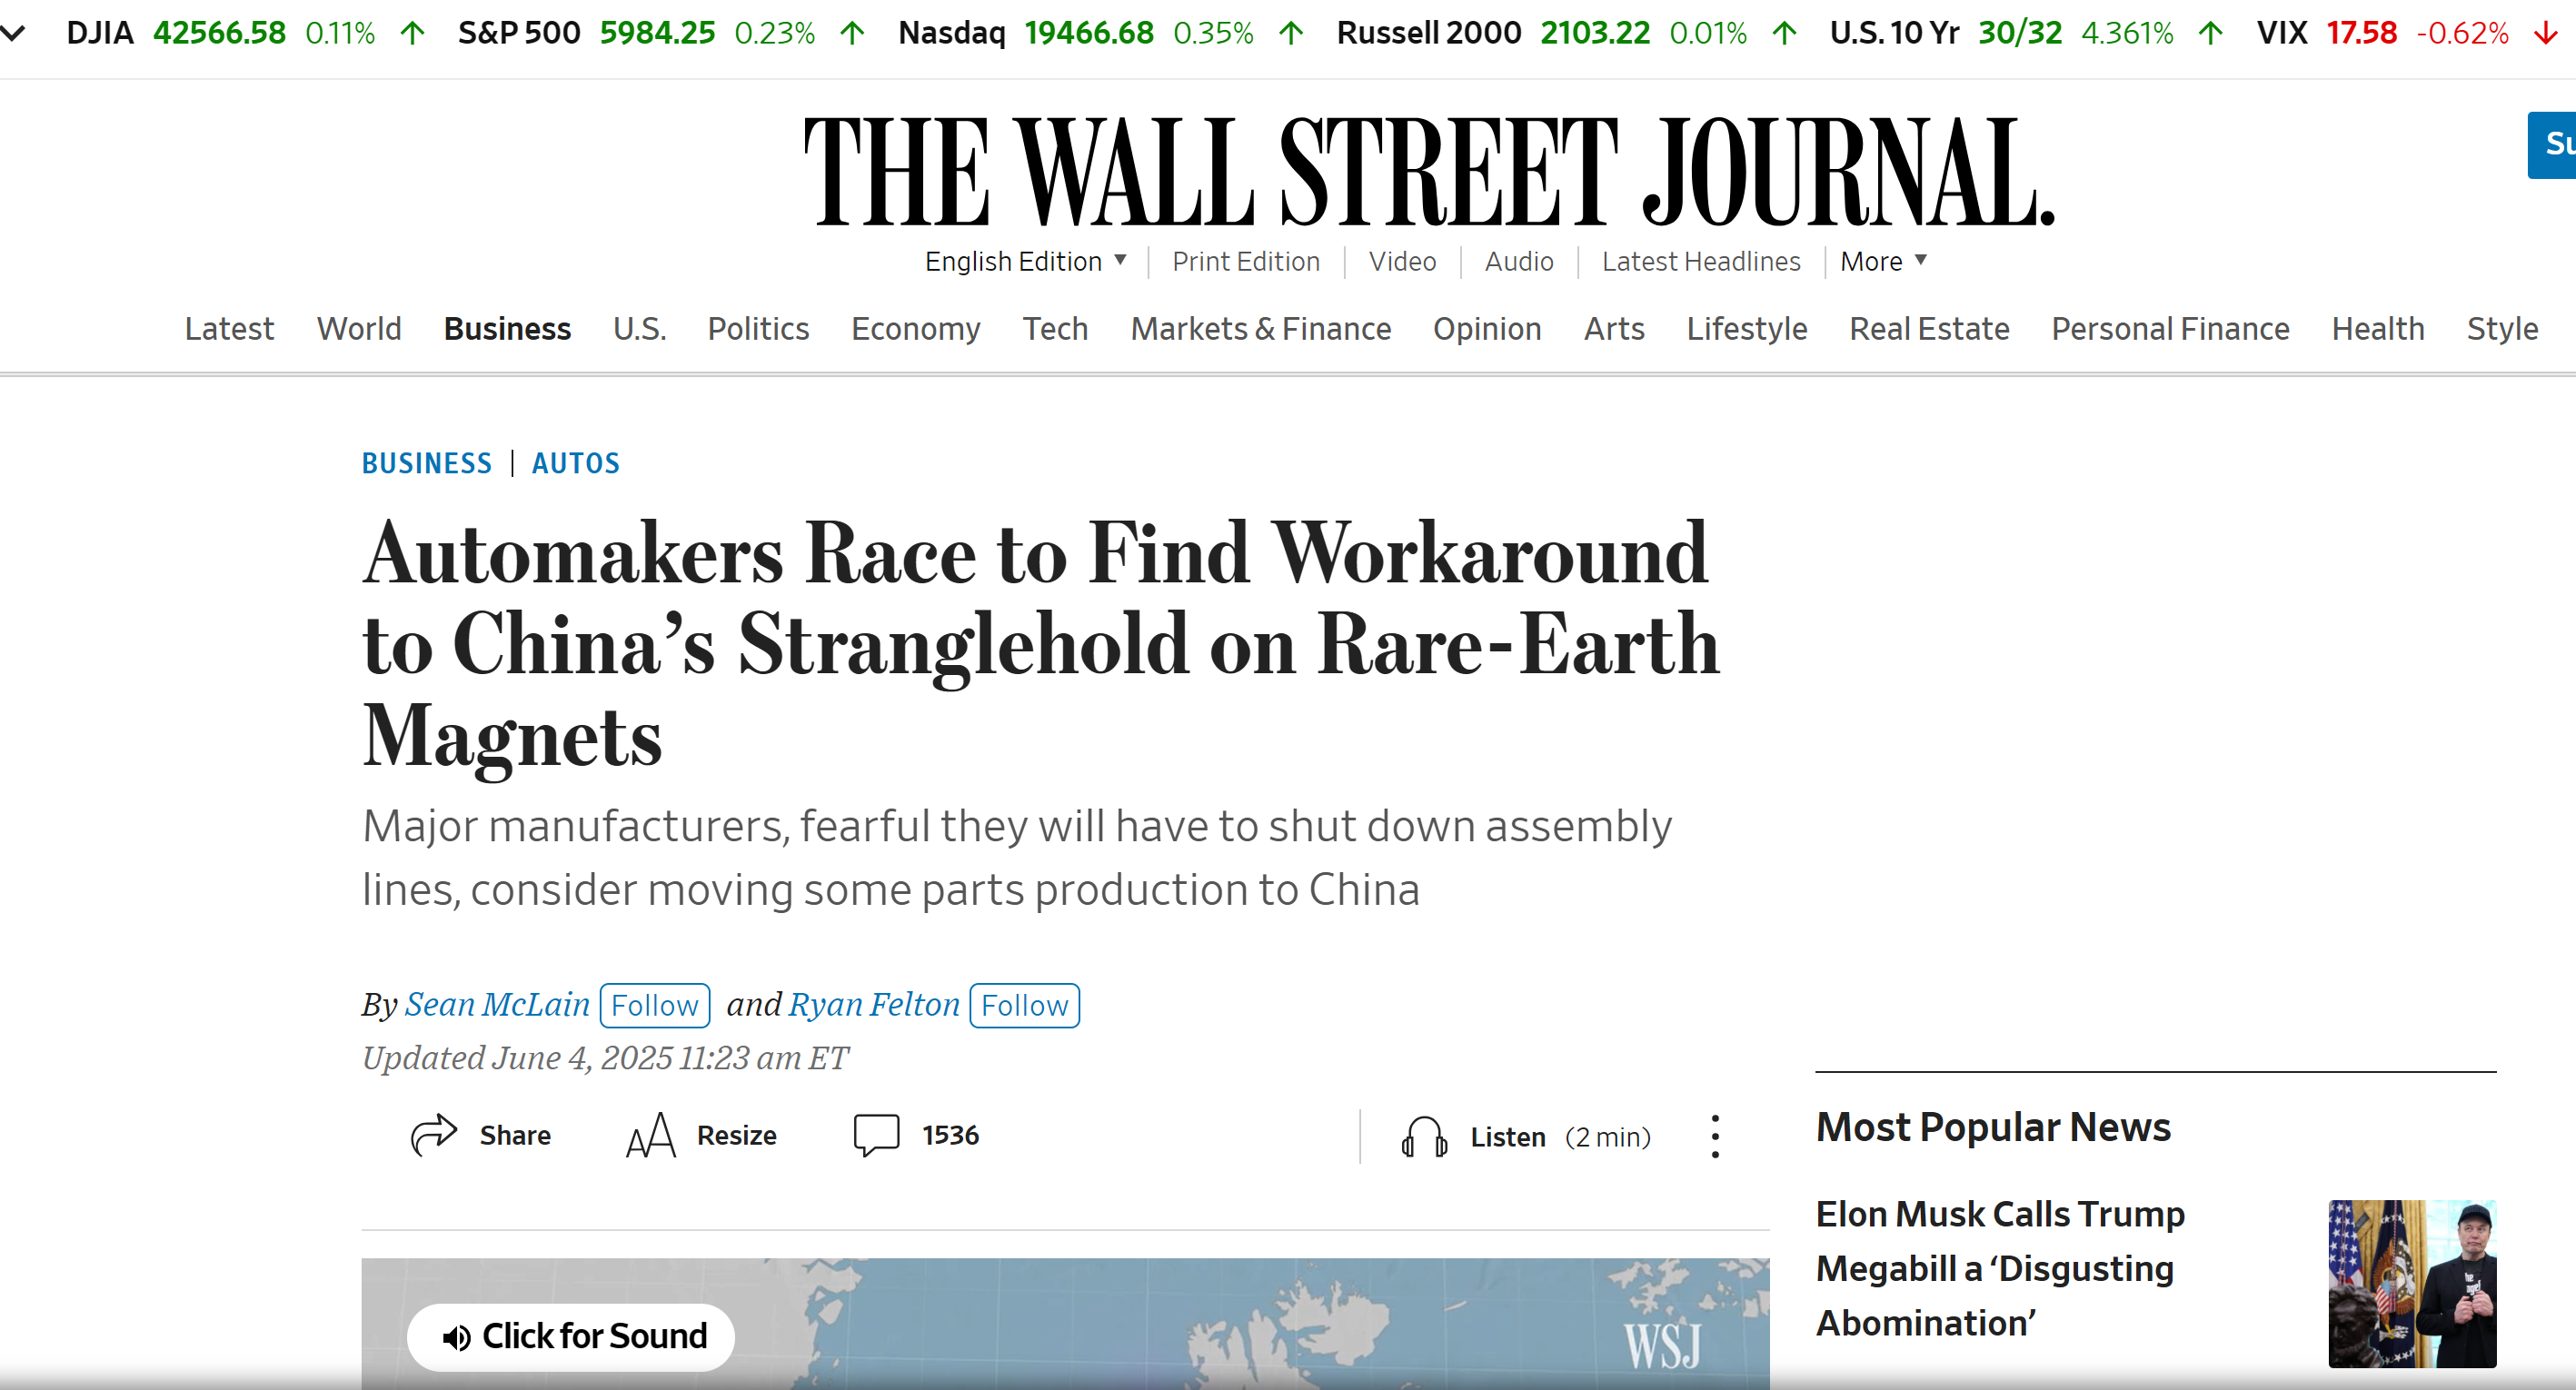Click the Russell 2000 ticker entry
The height and width of the screenshot is (1390, 2576).
point(1568,33)
